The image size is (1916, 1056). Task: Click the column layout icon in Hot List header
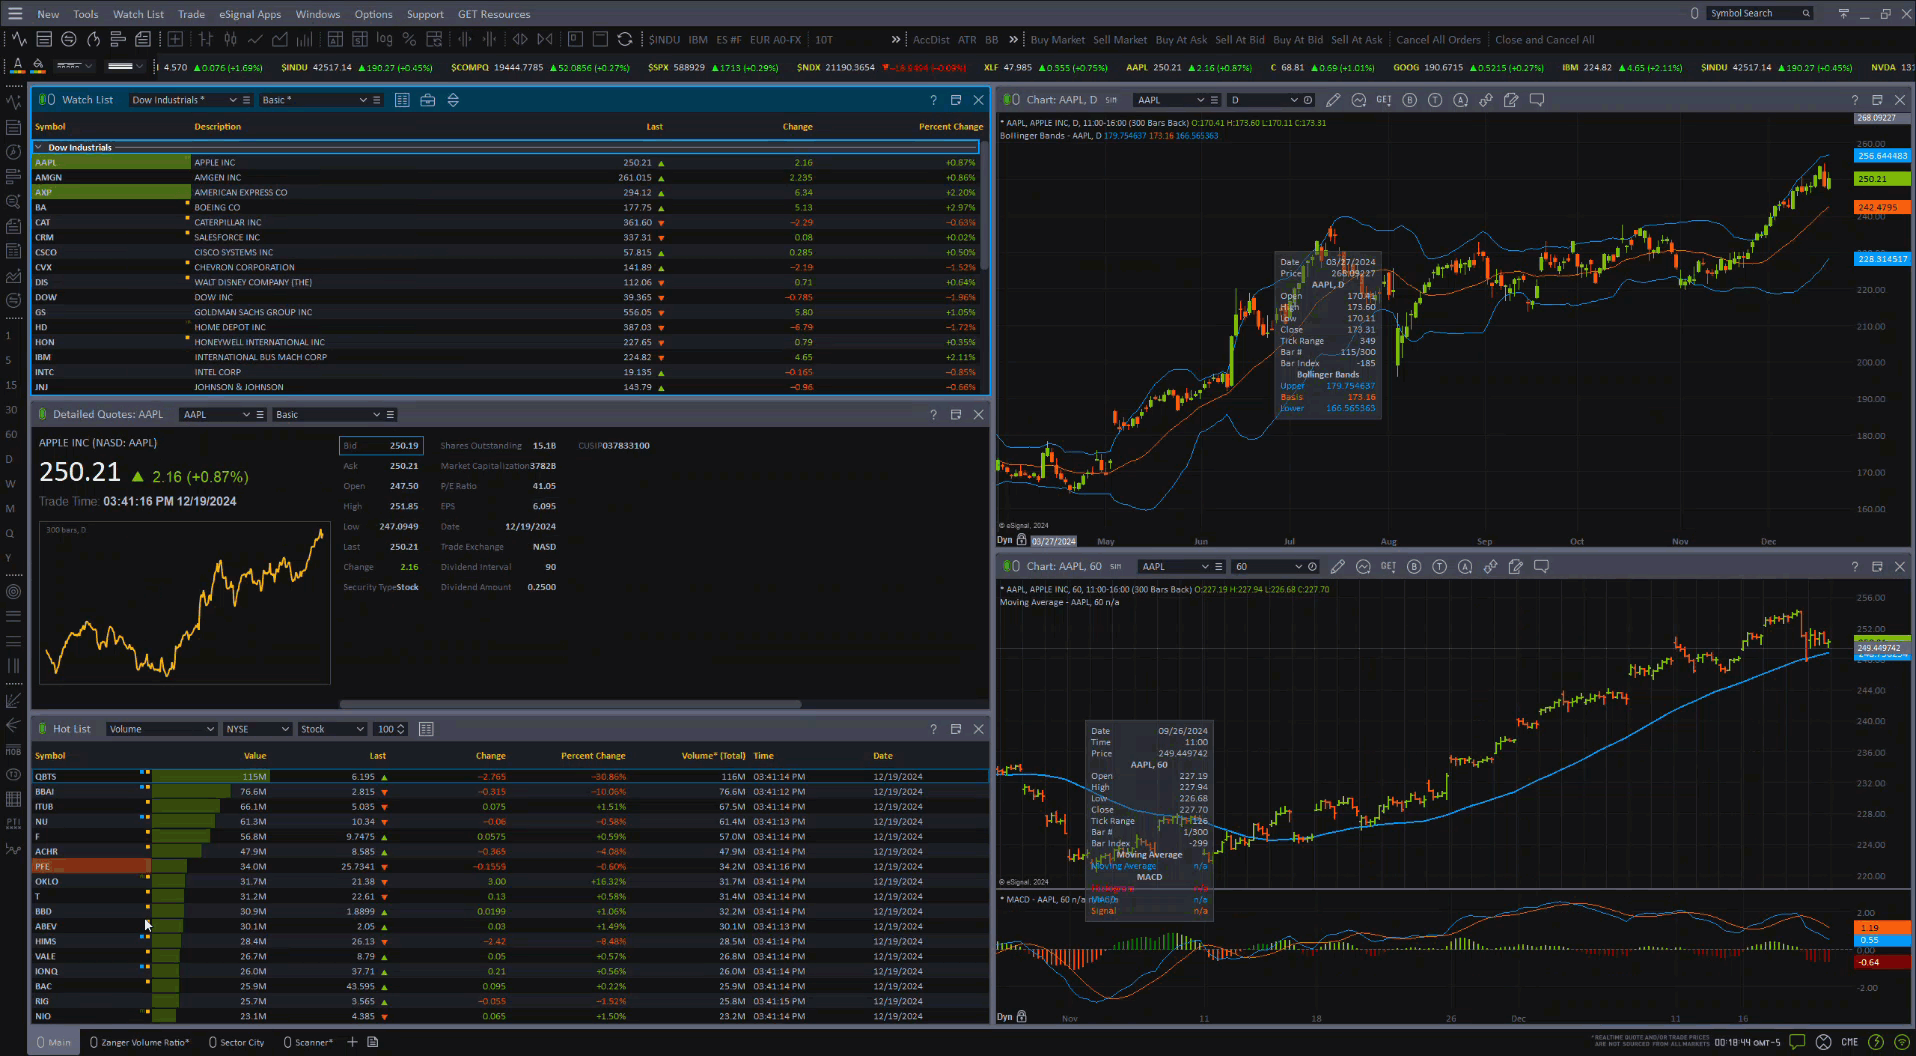click(x=426, y=729)
